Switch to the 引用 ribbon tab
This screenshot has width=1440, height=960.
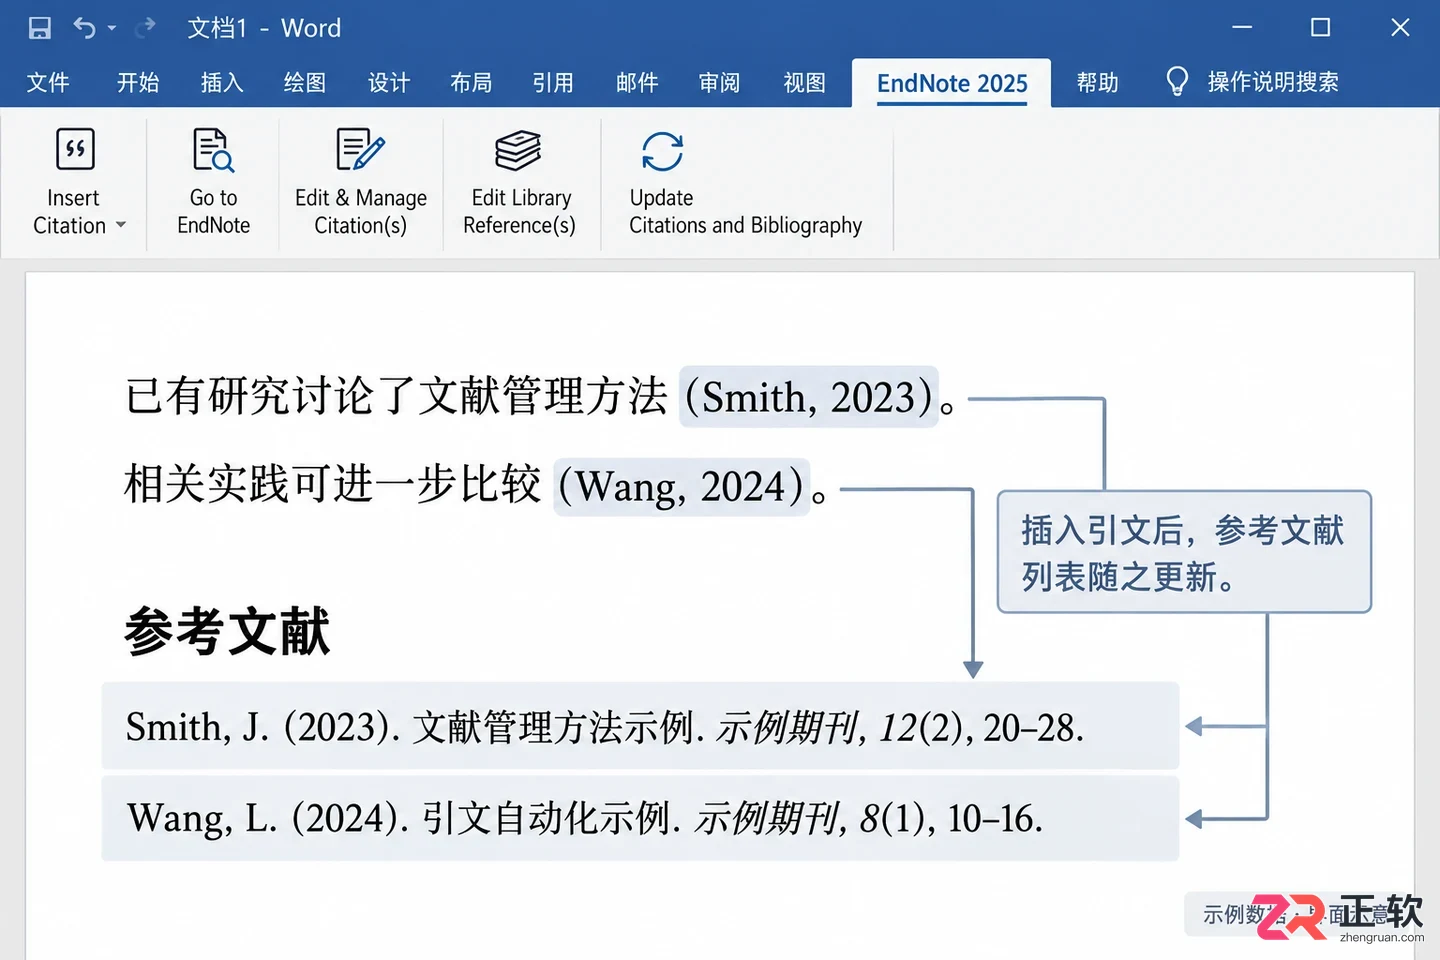553,82
